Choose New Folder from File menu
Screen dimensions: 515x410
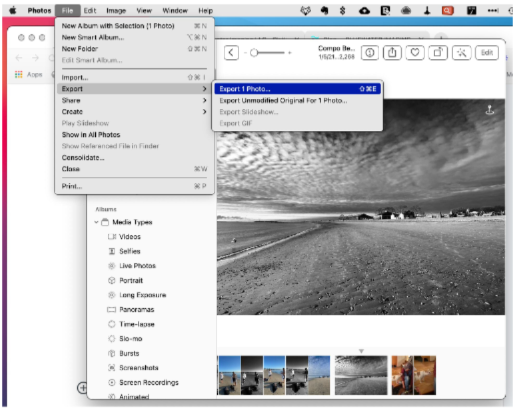point(134,49)
